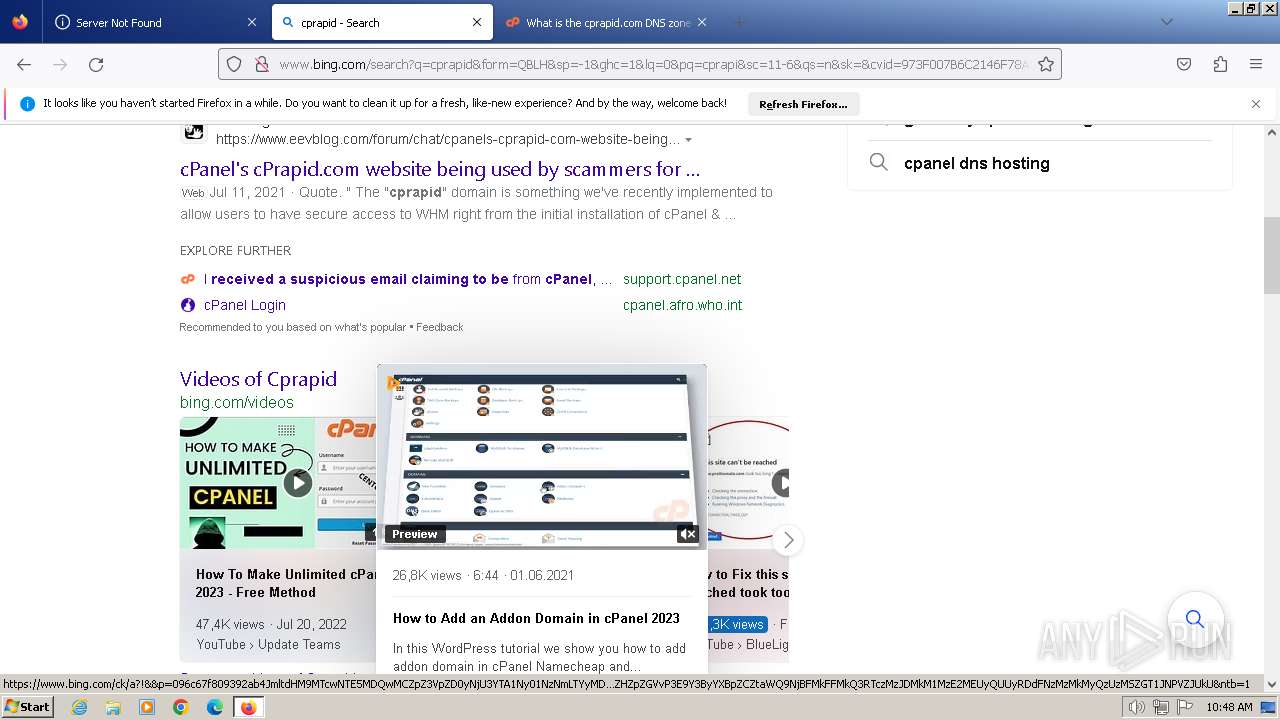This screenshot has width=1280, height=720.
Task: Reload the page with the refresh icon
Action: [96, 64]
